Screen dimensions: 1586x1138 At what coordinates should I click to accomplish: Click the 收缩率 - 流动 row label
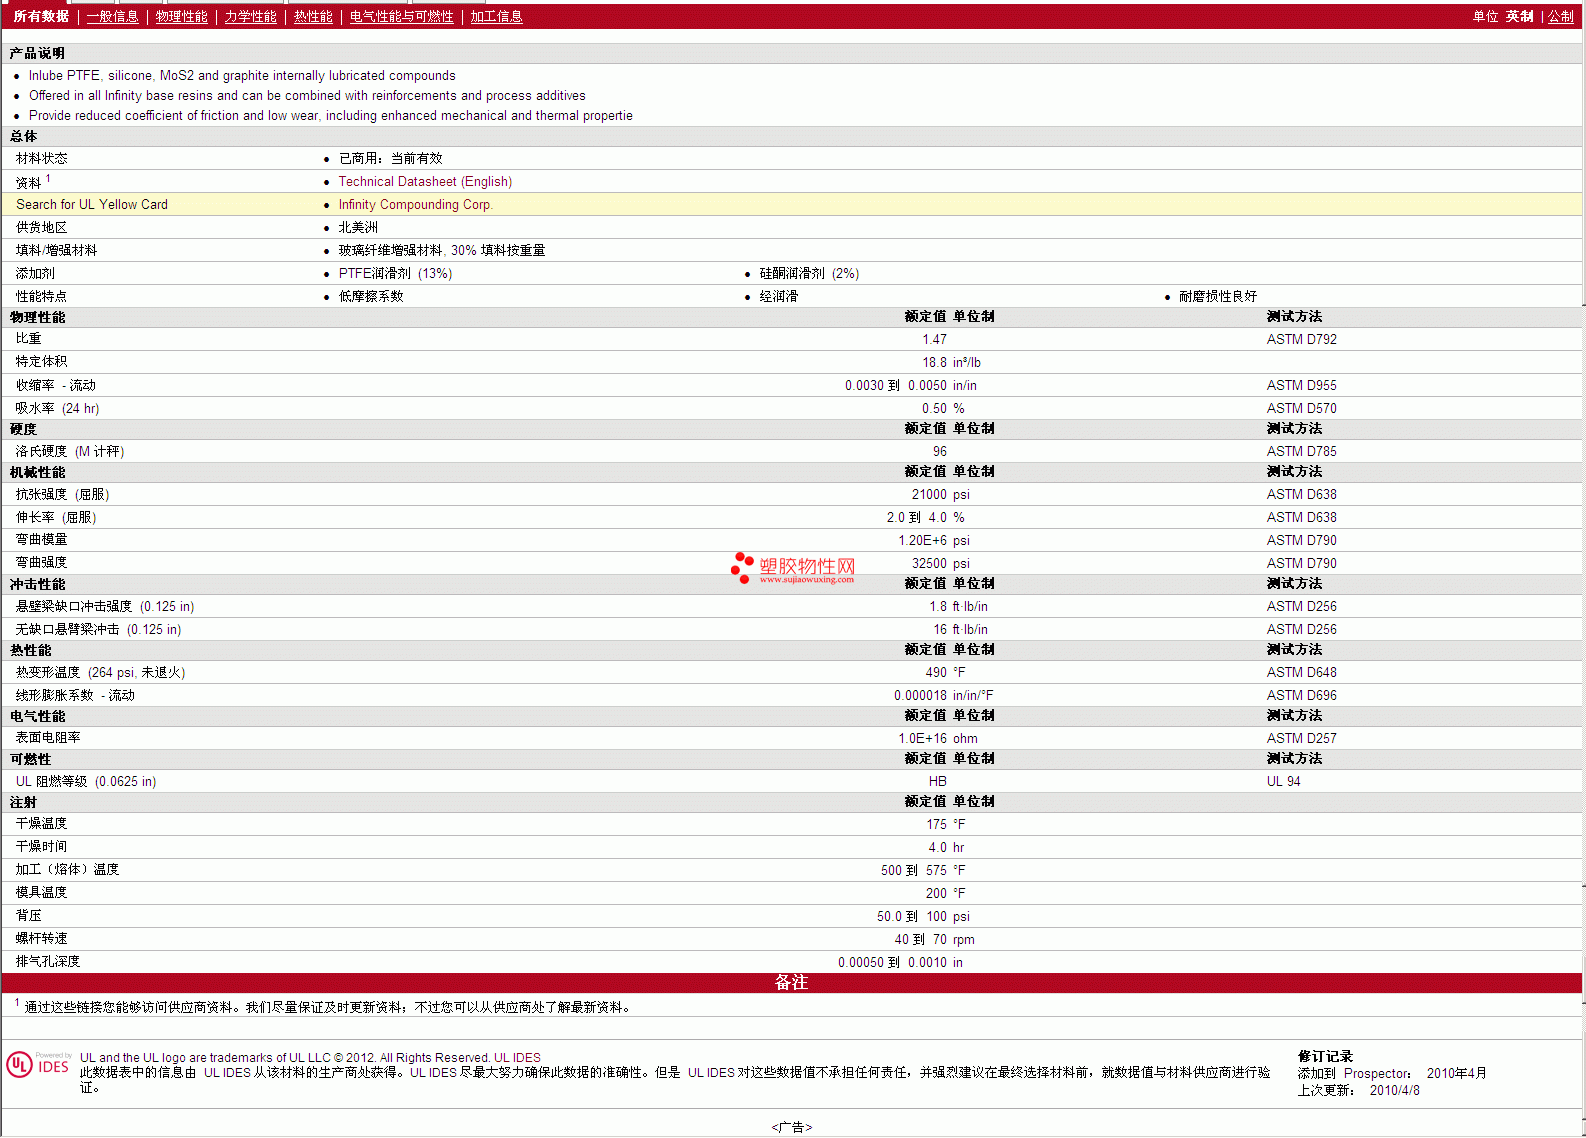tap(56, 386)
